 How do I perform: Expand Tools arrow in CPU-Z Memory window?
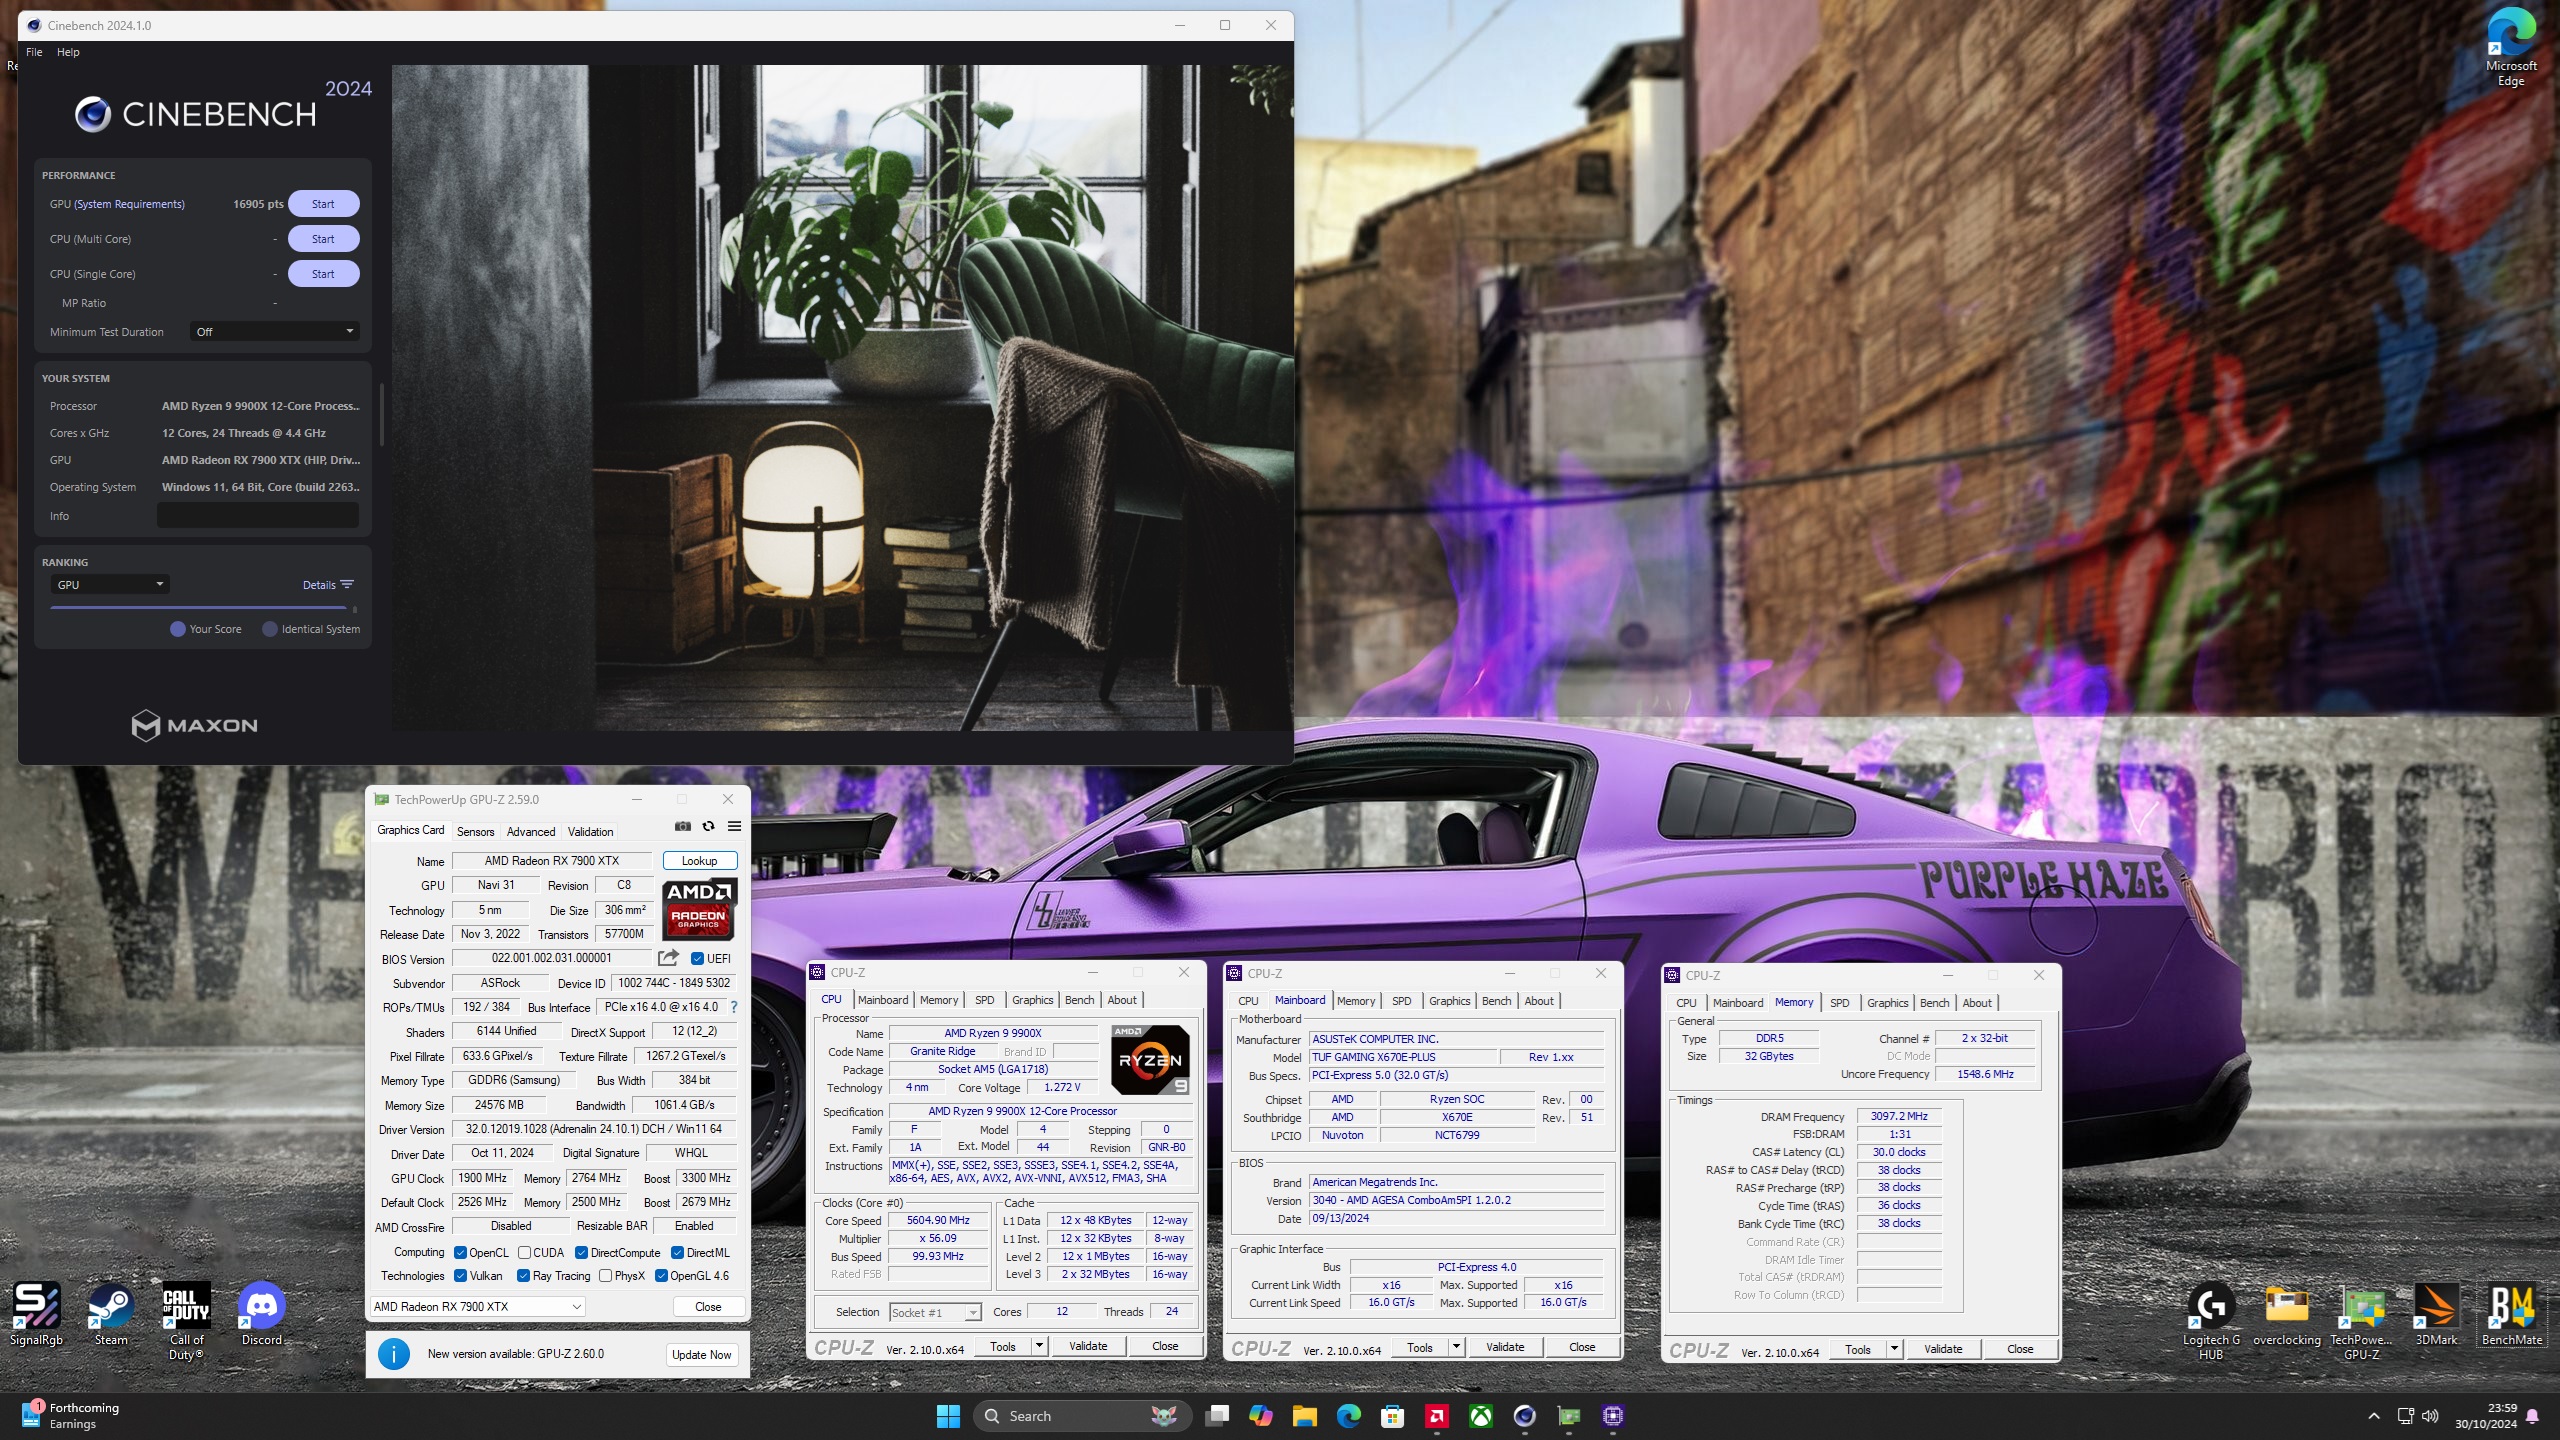(1894, 1349)
